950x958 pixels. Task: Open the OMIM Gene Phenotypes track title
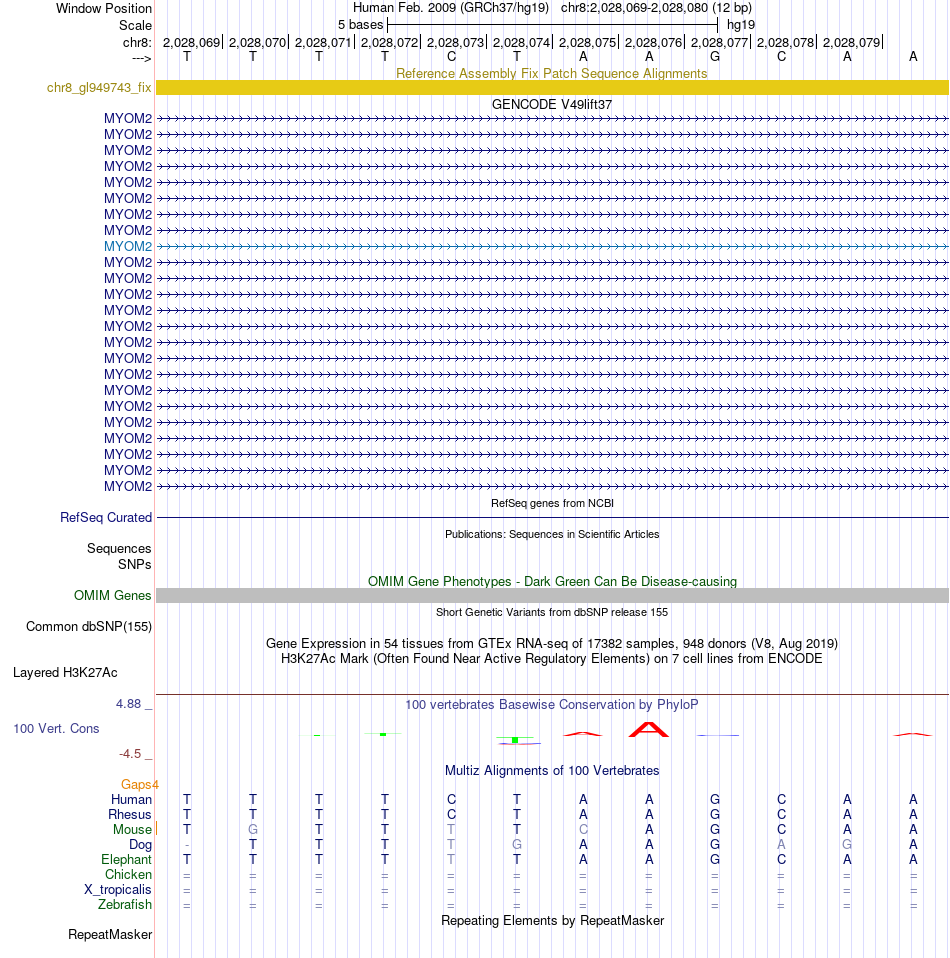coord(552,582)
